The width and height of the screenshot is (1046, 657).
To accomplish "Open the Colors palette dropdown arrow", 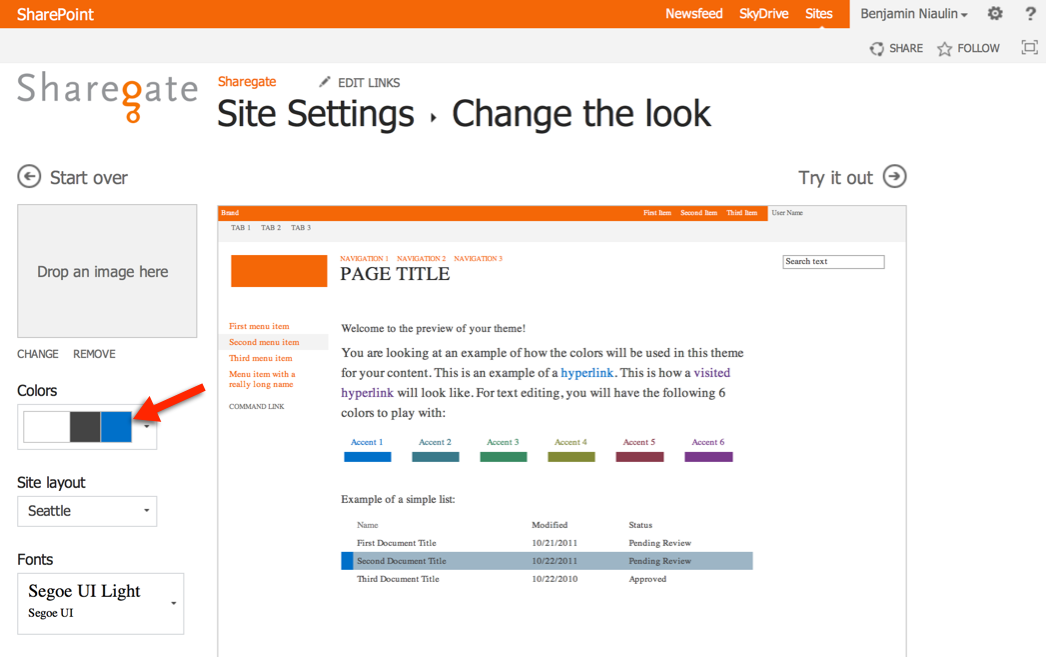I will [147, 426].
